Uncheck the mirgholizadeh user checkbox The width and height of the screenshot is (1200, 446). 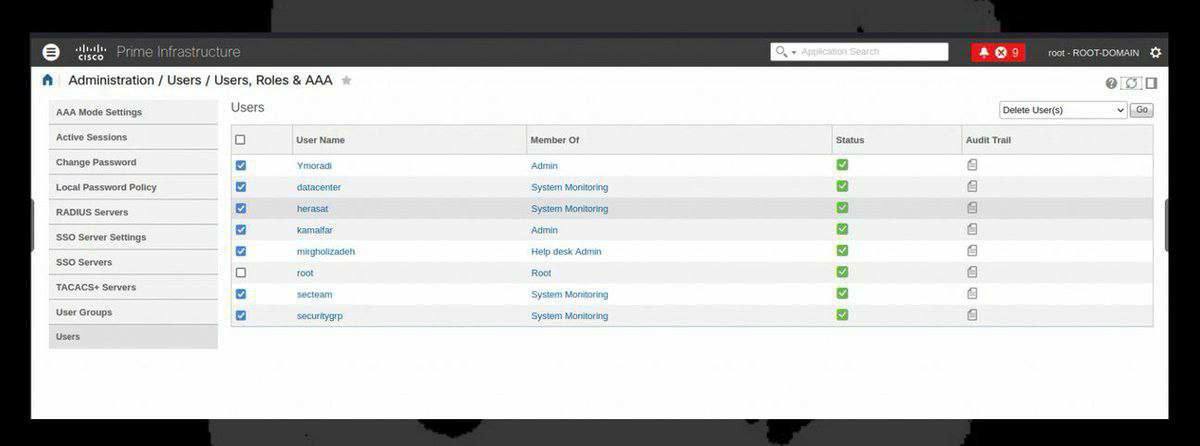click(240, 251)
